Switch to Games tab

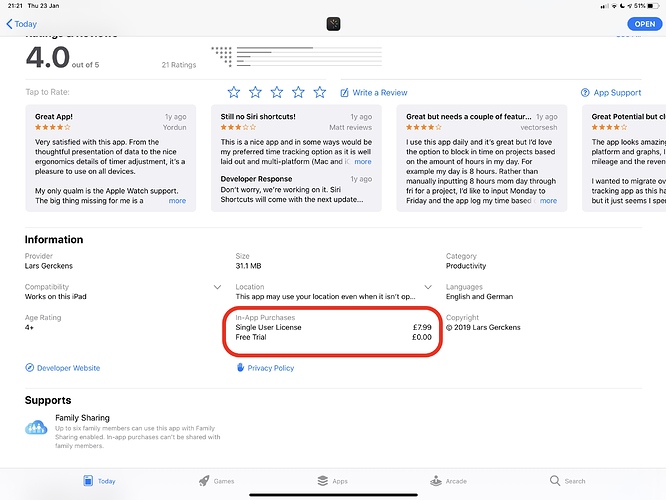point(217,481)
